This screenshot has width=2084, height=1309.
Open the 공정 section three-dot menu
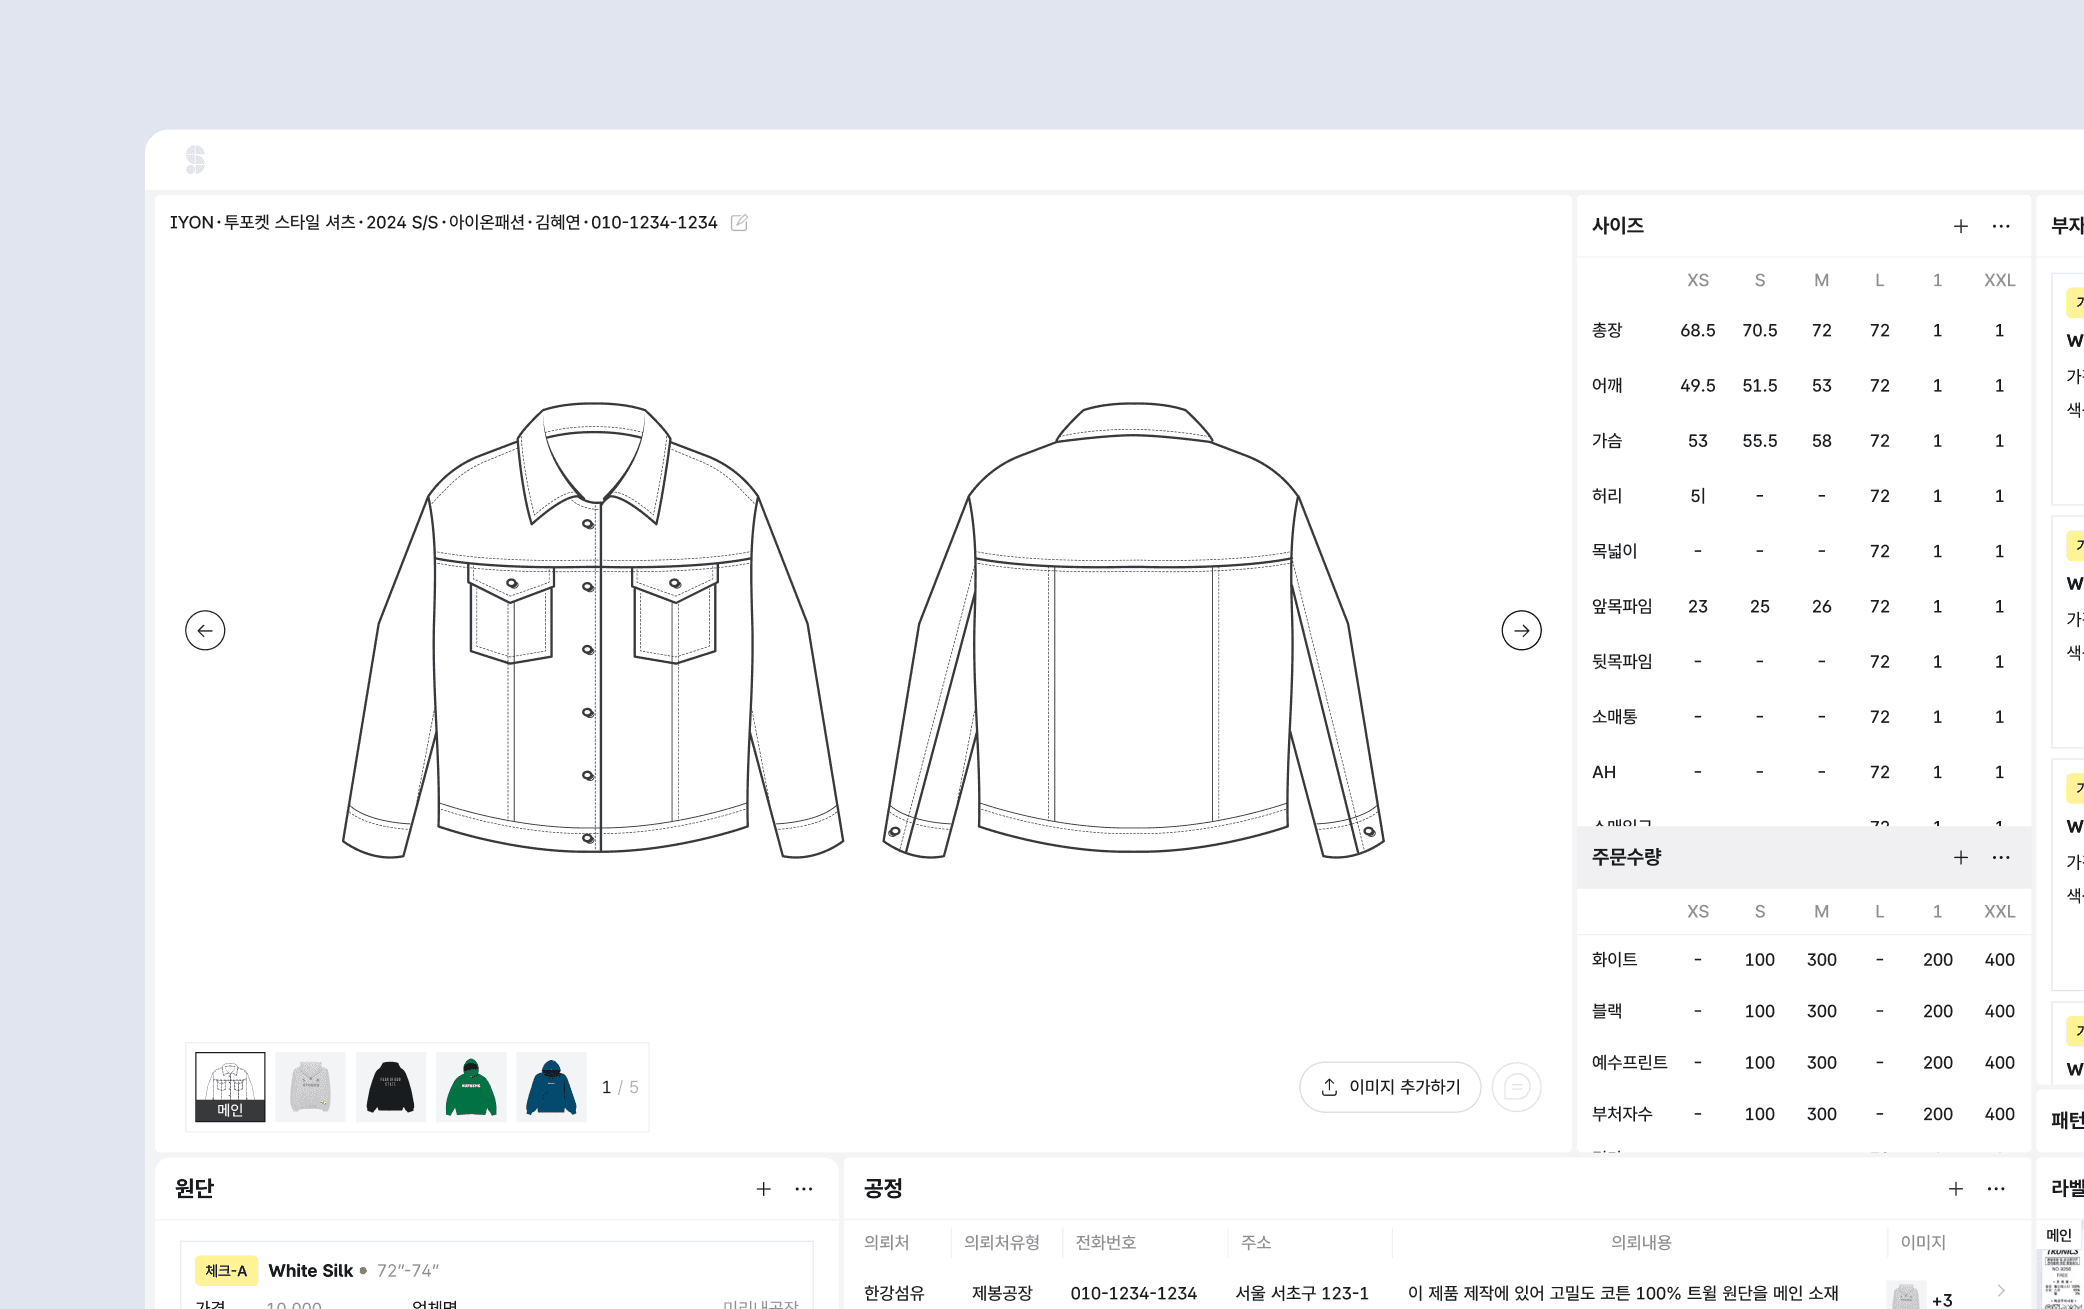pyautogui.click(x=1996, y=1189)
